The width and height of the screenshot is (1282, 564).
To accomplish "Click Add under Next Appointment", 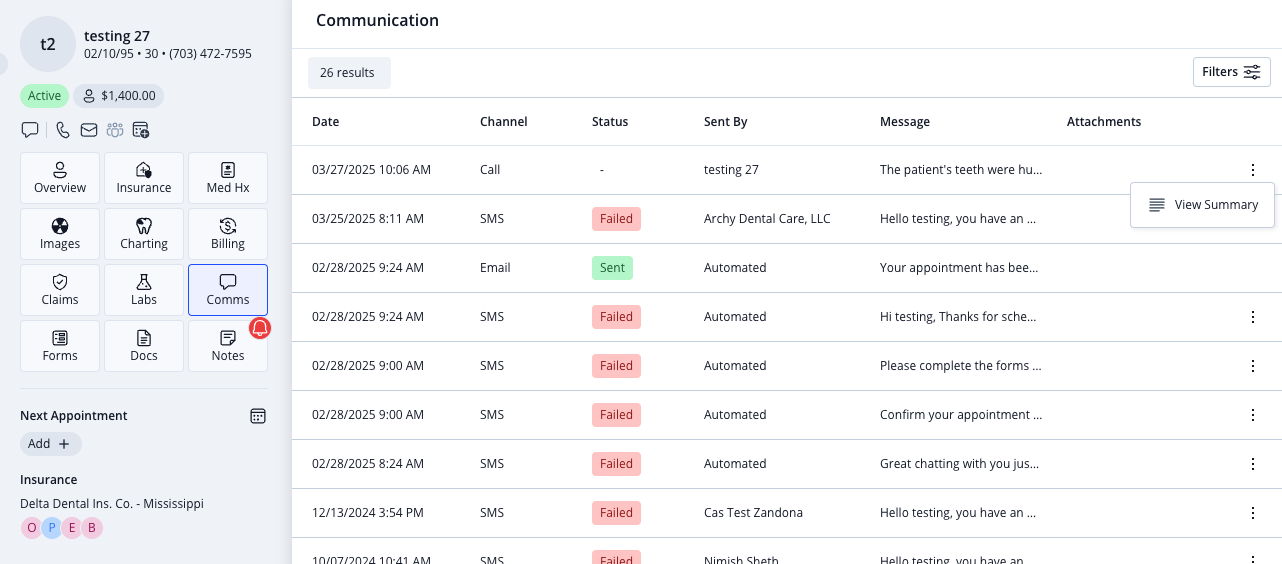I will pyautogui.click(x=51, y=444).
